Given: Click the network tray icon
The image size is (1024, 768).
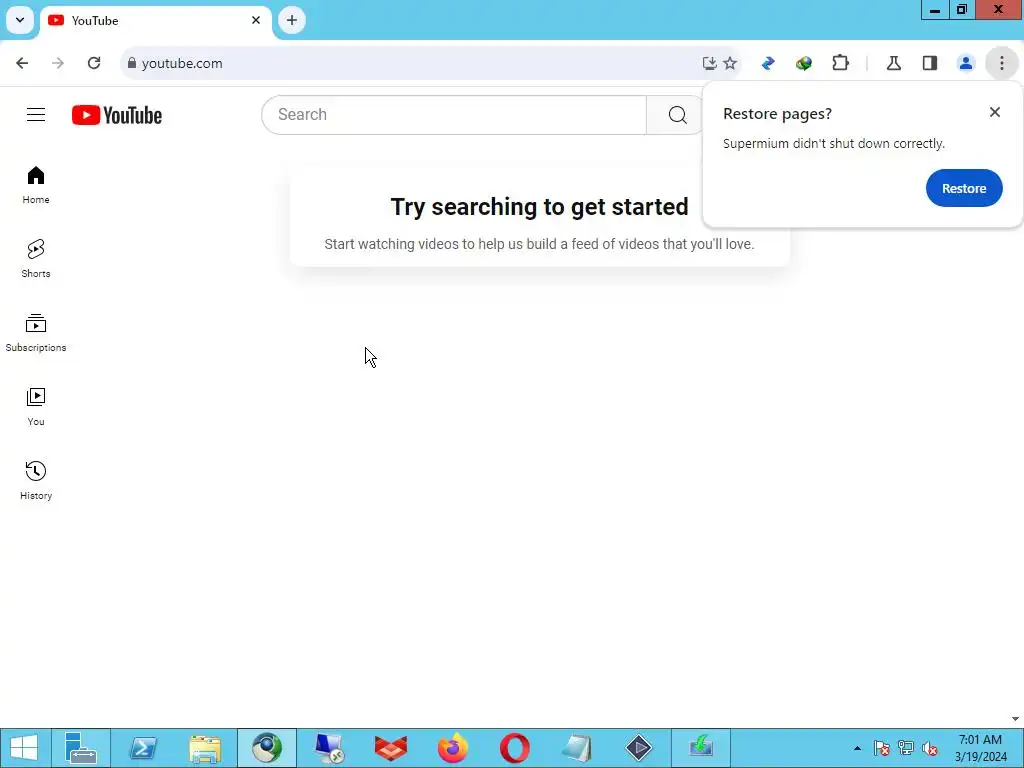Looking at the screenshot, I should (x=906, y=748).
